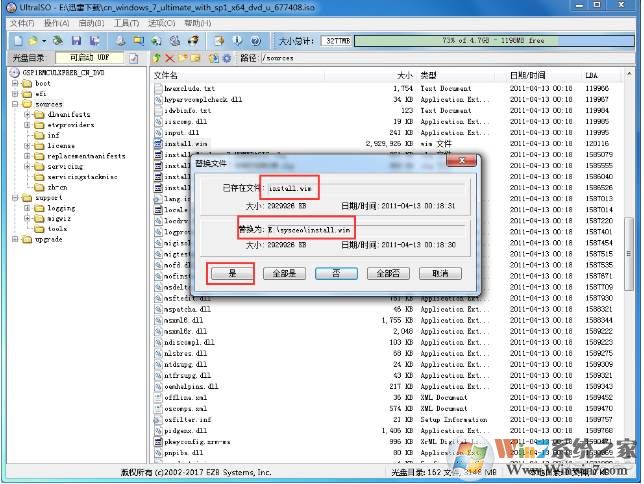Image resolution: width=644 pixels, height=484 pixels.
Task: Collapse the sources folder node
Action: pos(14,103)
